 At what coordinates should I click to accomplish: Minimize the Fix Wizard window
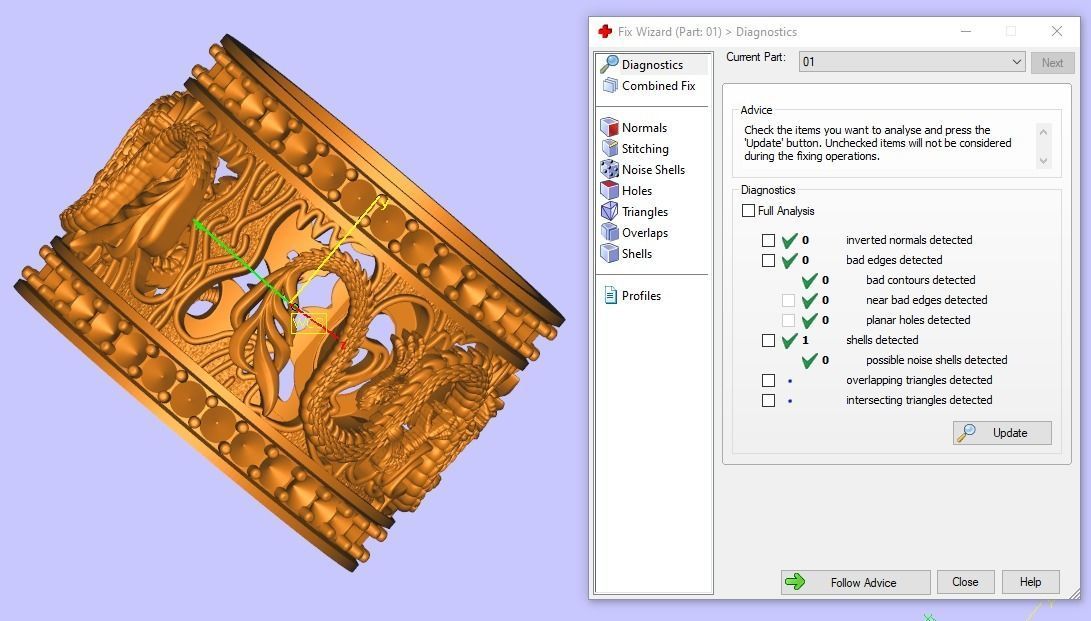(966, 31)
